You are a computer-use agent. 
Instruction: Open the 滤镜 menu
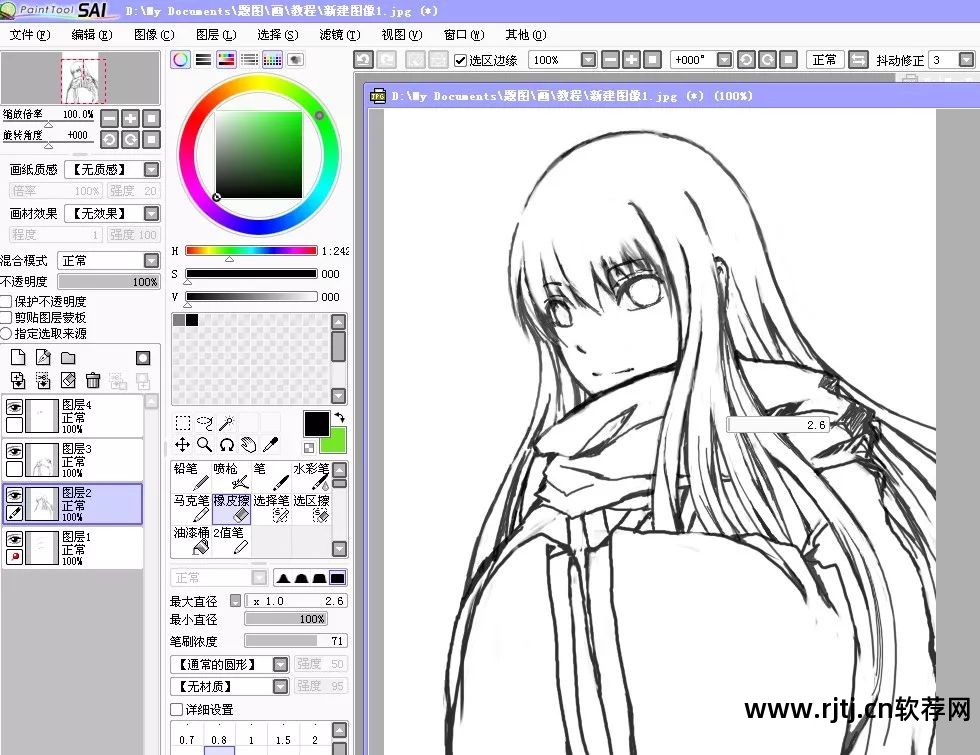coord(340,35)
